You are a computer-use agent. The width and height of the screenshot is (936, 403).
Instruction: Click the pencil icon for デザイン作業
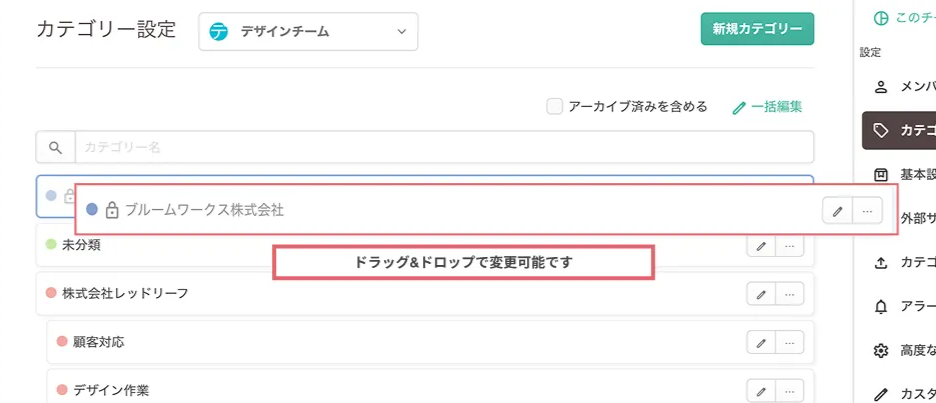pyautogui.click(x=761, y=391)
